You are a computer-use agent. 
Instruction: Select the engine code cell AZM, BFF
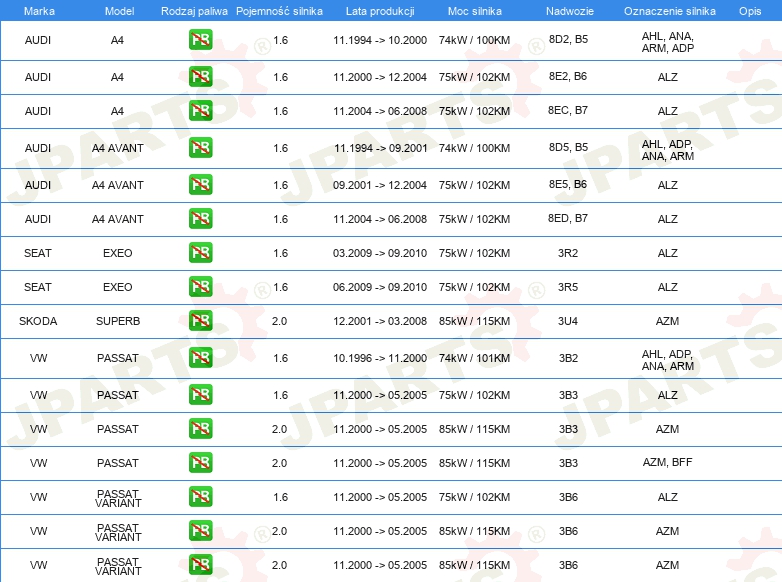pos(667,462)
